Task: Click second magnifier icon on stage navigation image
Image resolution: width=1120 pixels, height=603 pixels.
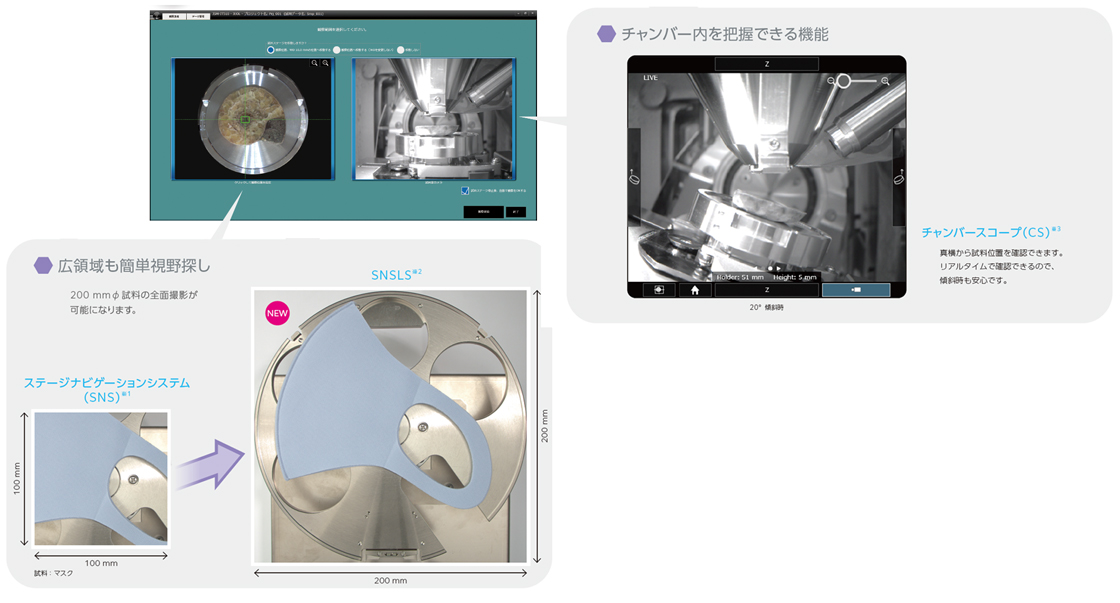Action: click(325, 63)
